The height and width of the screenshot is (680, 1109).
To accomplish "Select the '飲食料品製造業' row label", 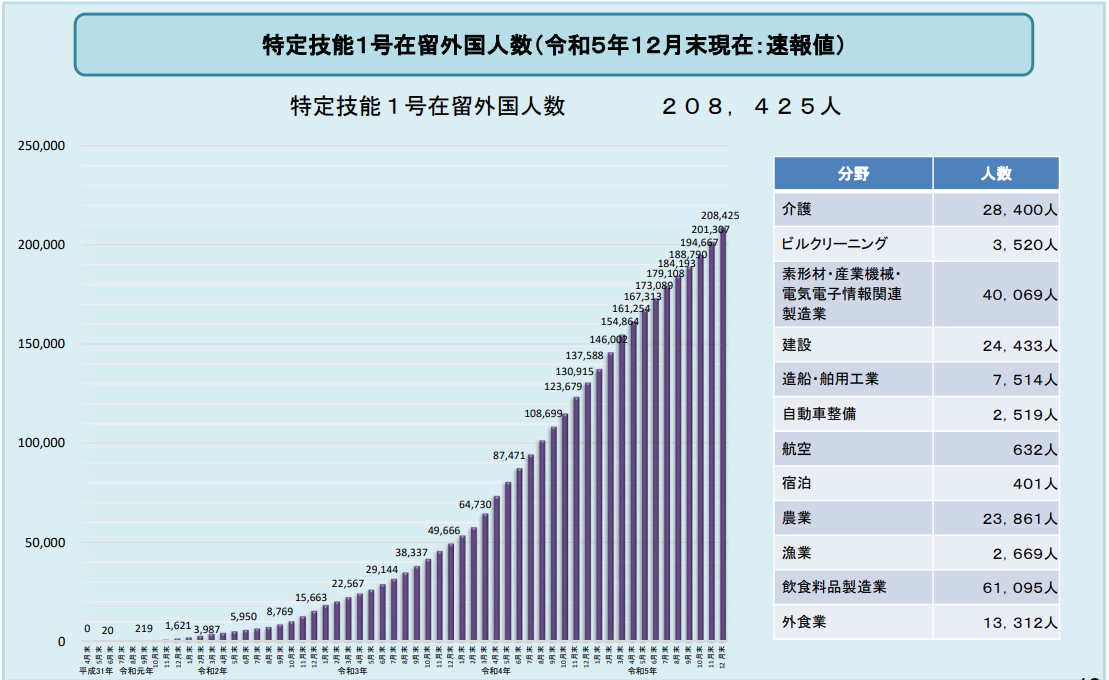I will point(834,587).
